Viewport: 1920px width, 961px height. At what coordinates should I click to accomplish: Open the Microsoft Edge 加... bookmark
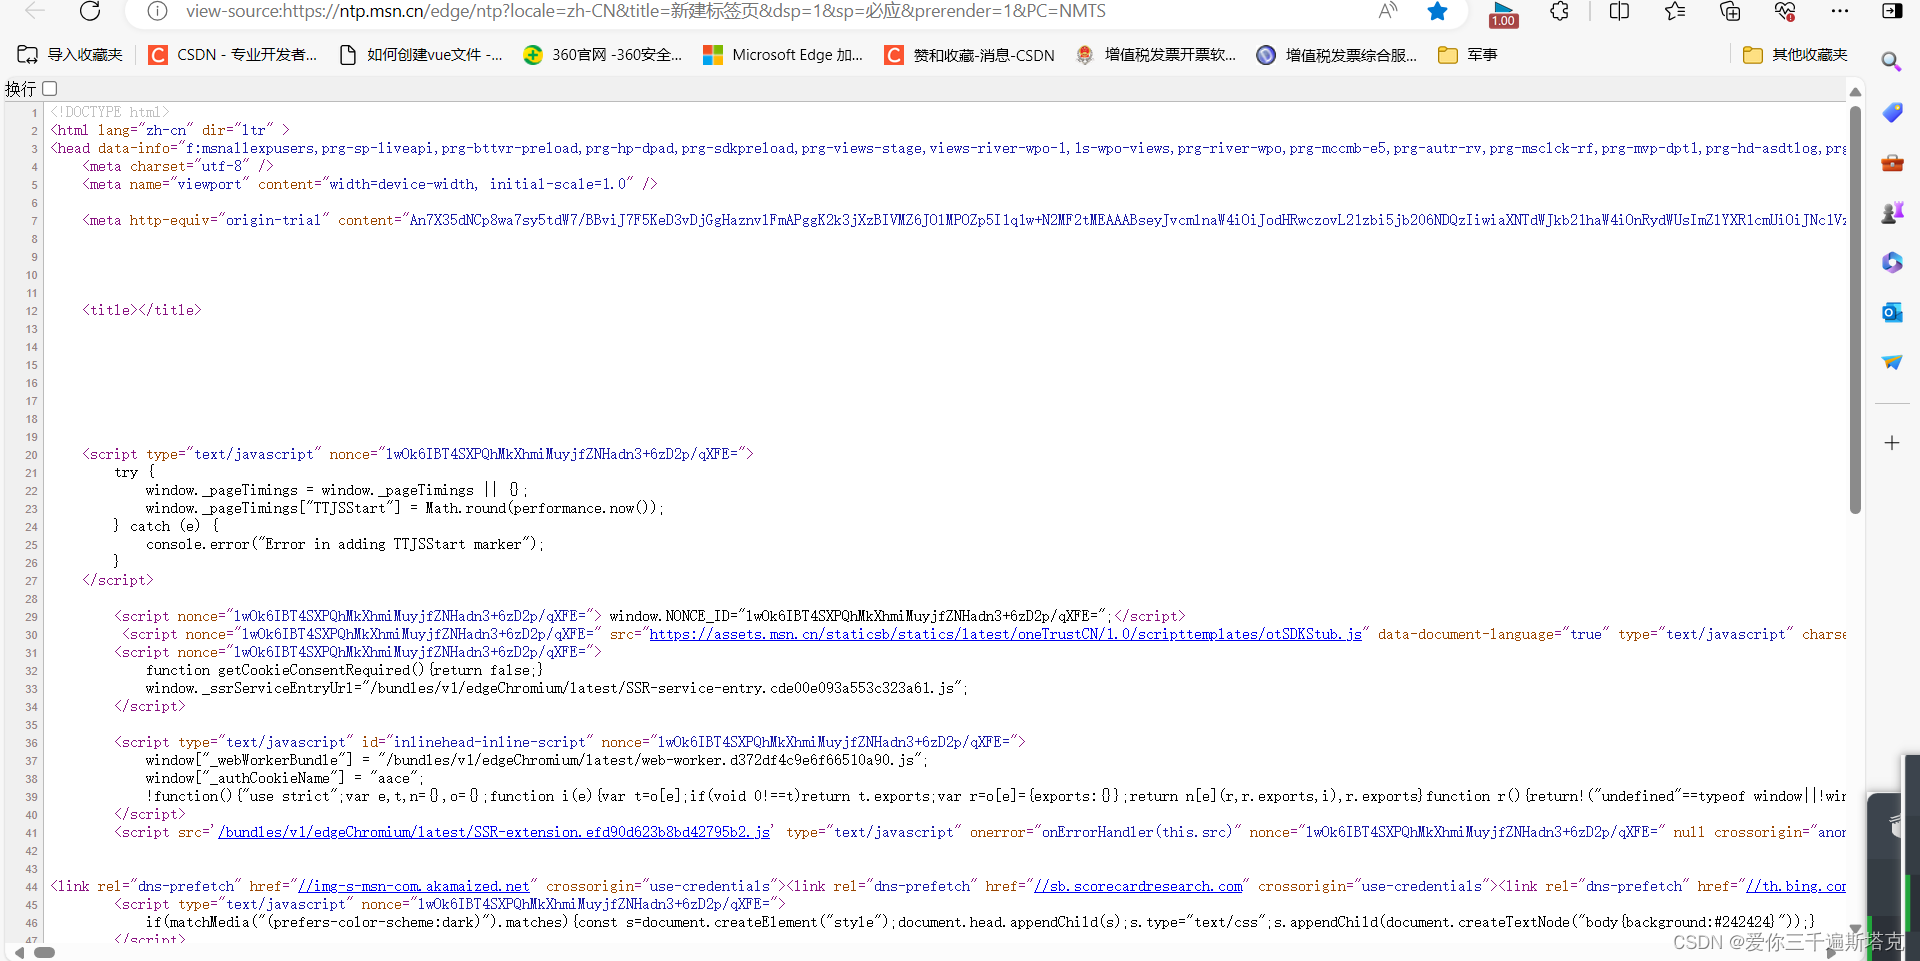tap(783, 55)
